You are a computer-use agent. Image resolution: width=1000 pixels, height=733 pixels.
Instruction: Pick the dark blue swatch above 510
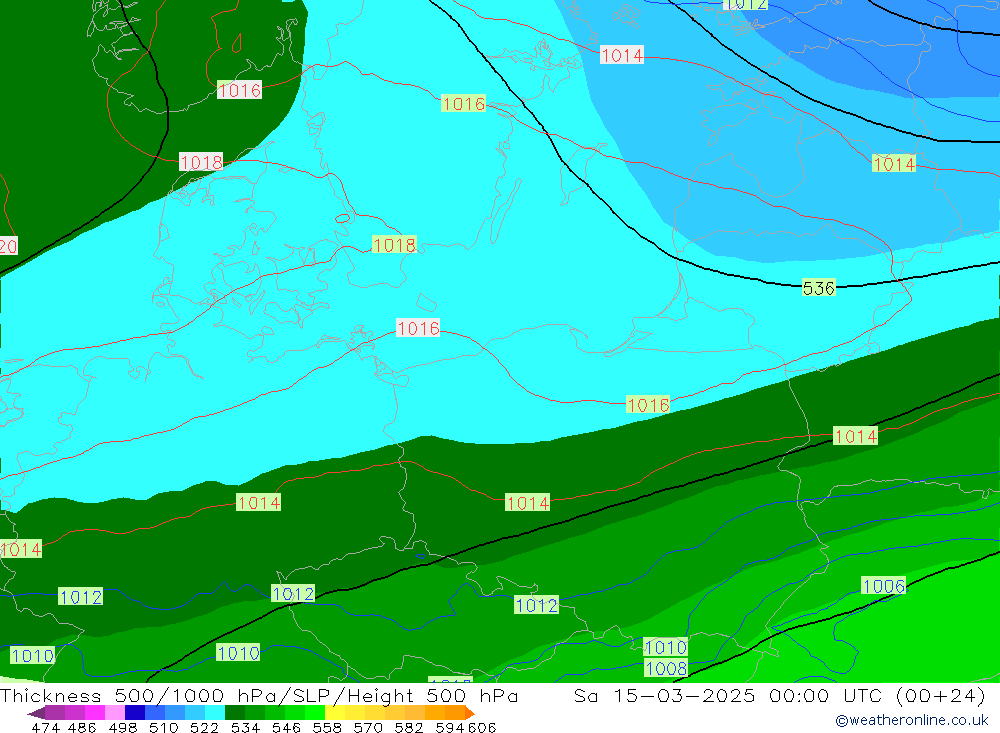135,713
